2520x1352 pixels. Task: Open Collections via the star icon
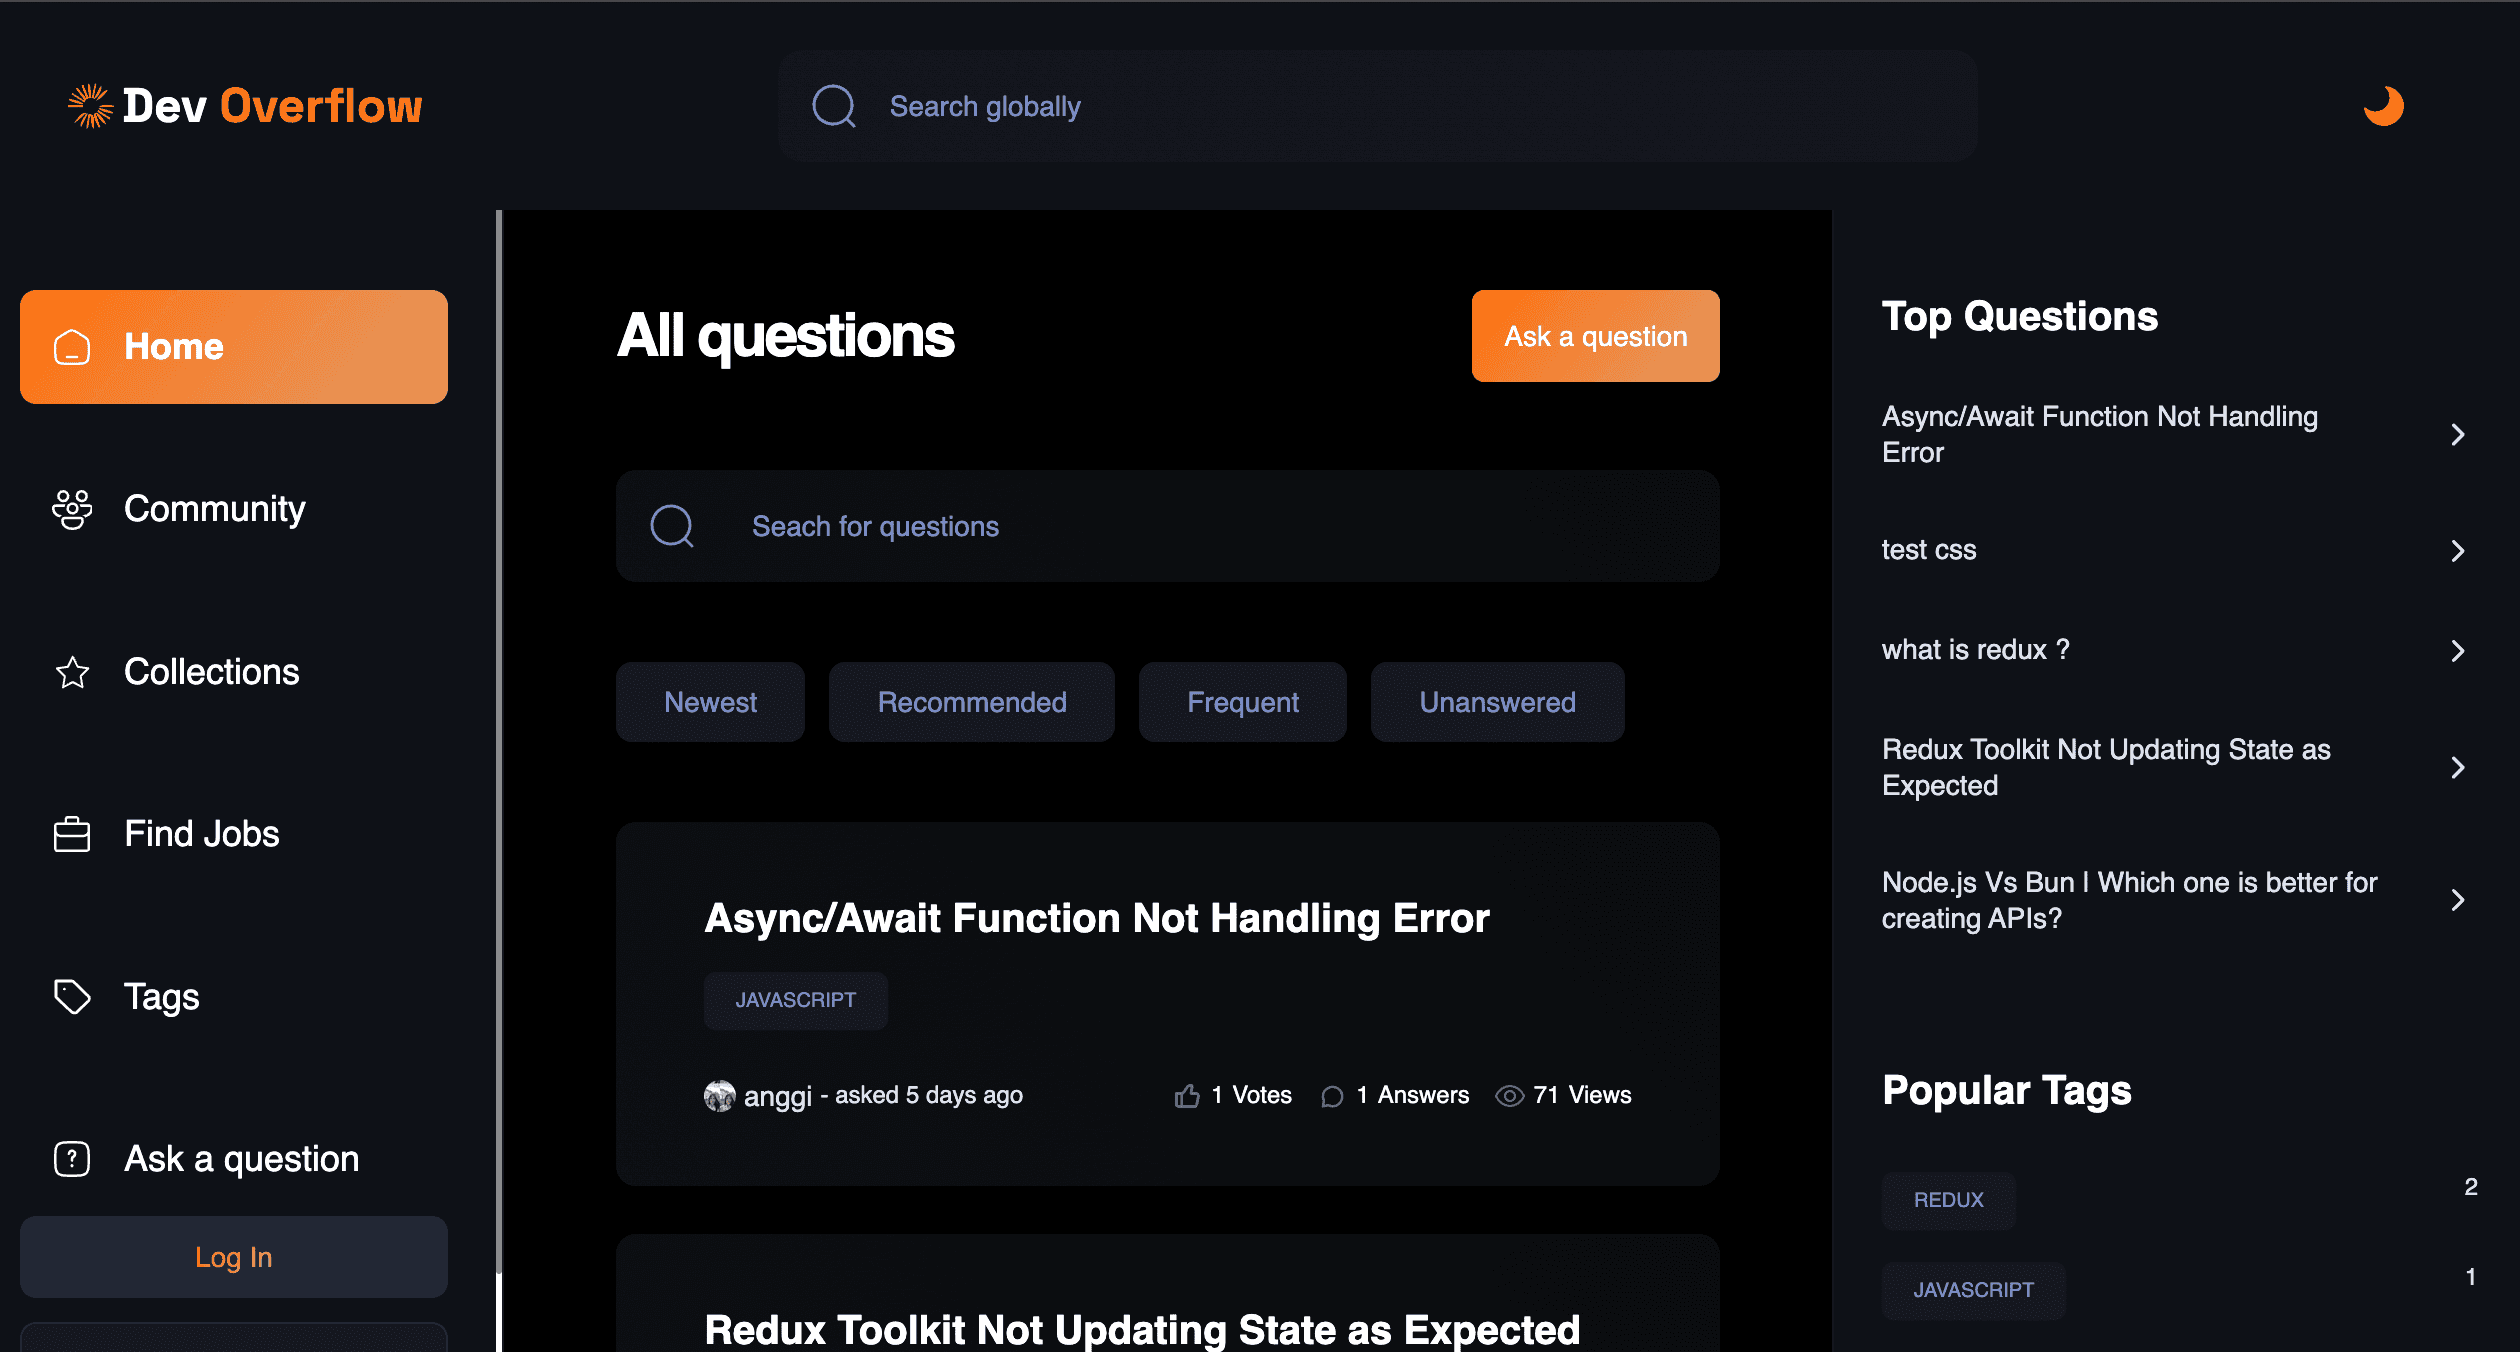point(72,672)
